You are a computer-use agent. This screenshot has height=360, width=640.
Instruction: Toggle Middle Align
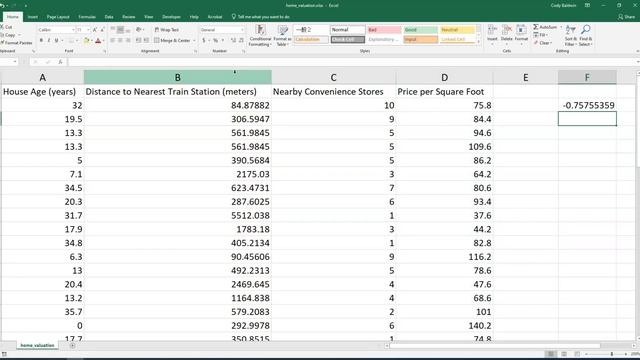click(x=120, y=30)
